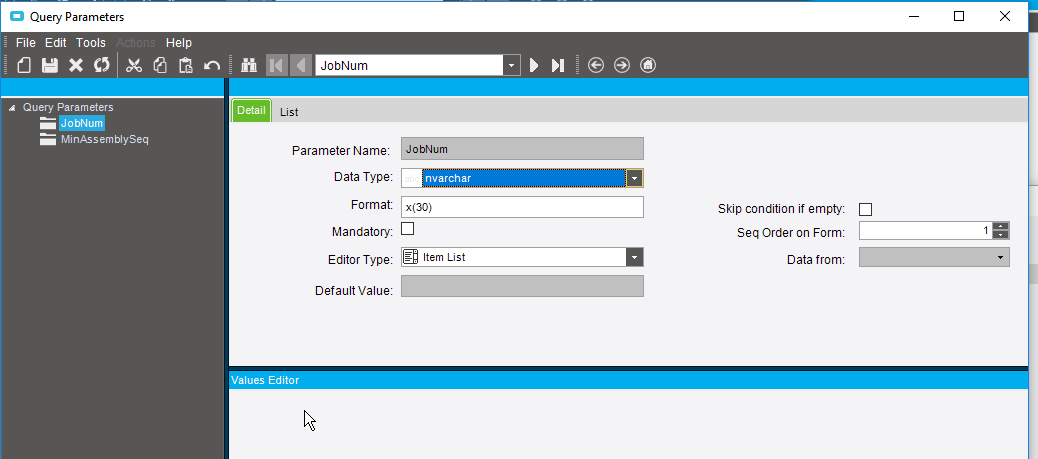This screenshot has width=1038, height=459.
Task: Open the Data Type dropdown arrow
Action: coord(635,178)
